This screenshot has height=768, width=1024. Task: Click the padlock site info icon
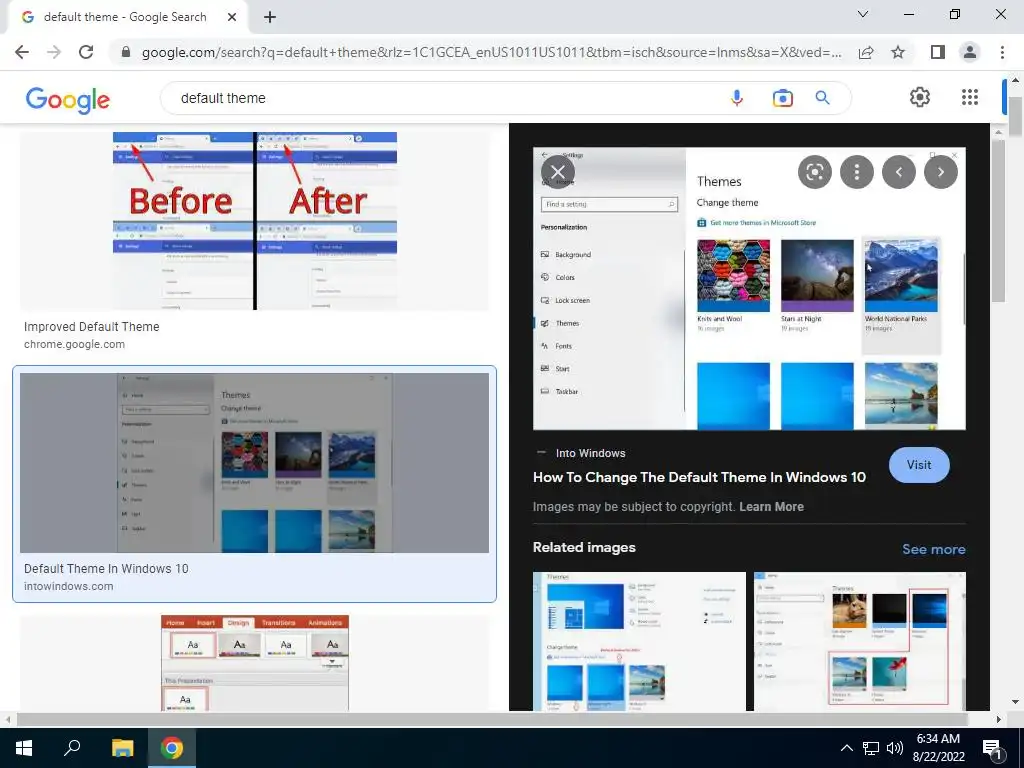coord(126,52)
